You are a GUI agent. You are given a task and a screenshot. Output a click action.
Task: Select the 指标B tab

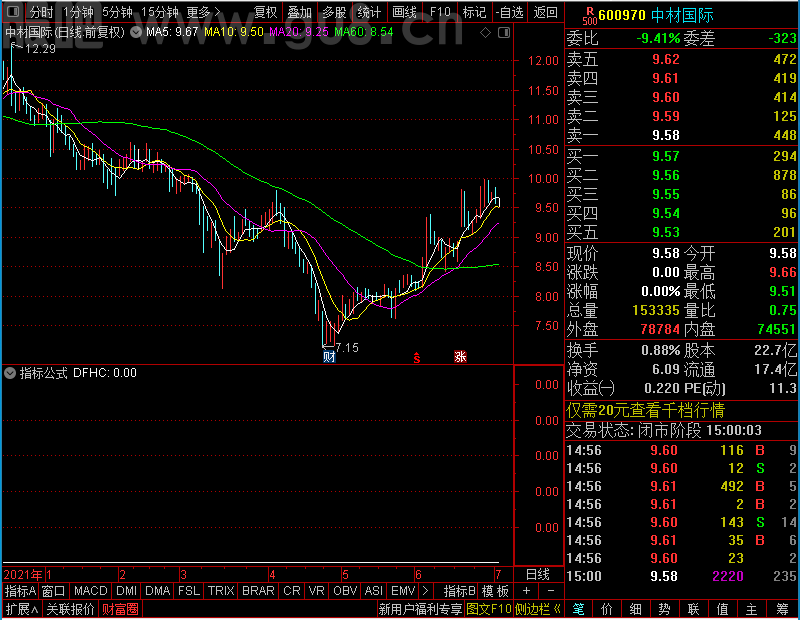[460, 591]
